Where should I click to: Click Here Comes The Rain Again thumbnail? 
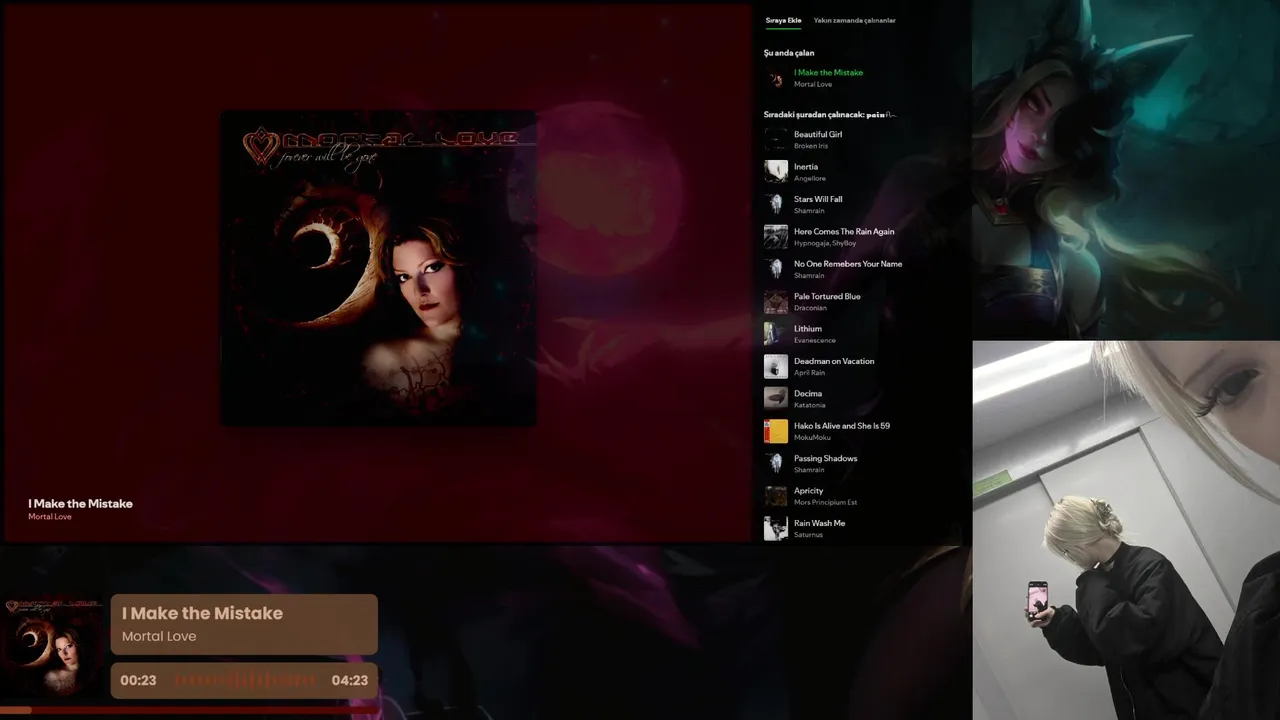(776, 237)
